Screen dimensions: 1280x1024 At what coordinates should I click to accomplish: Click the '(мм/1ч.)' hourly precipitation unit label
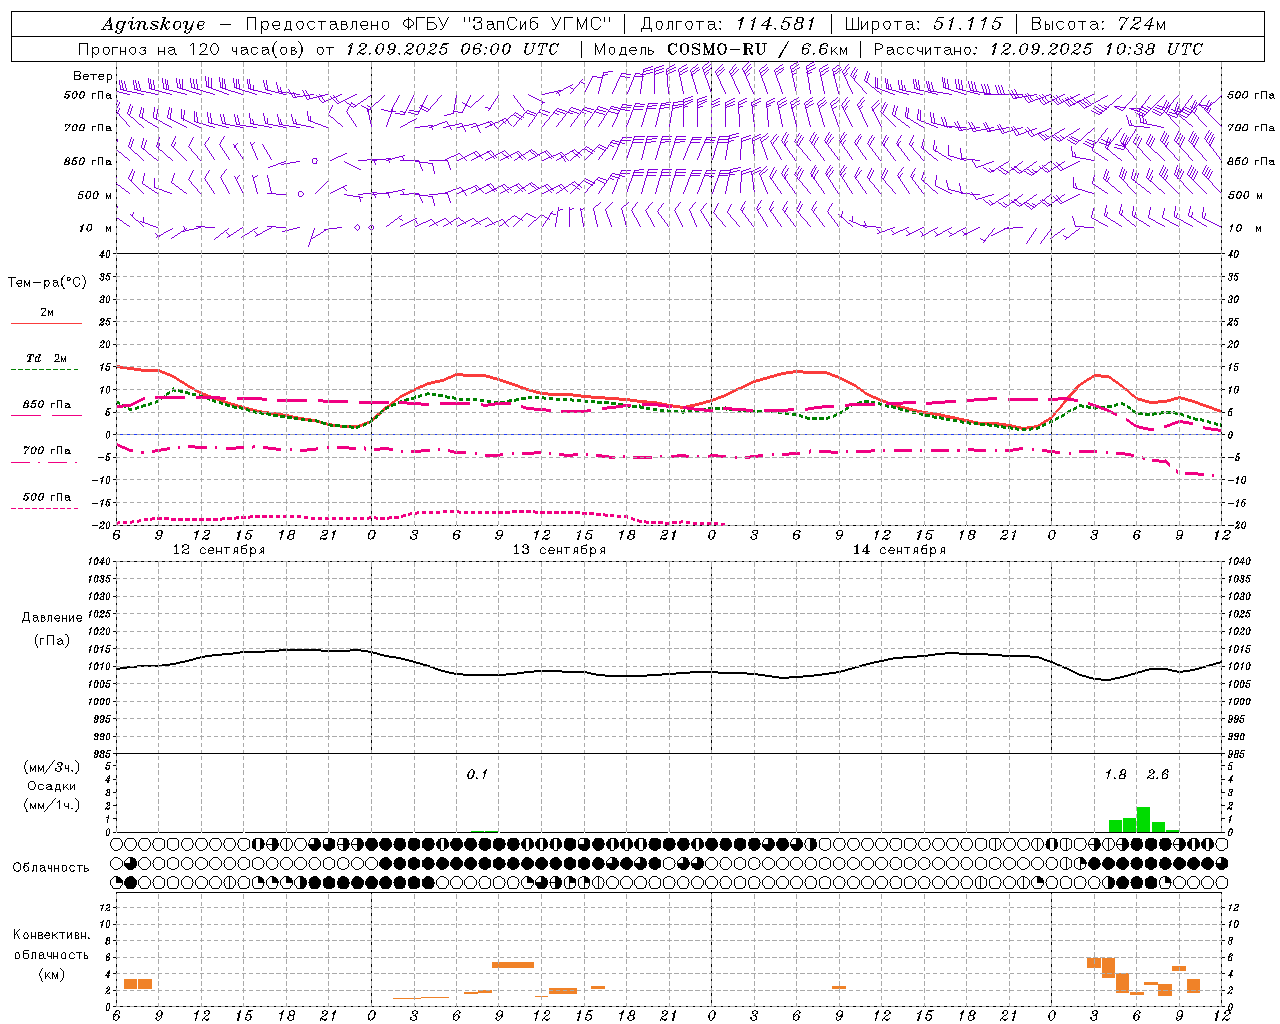[x=52, y=805]
